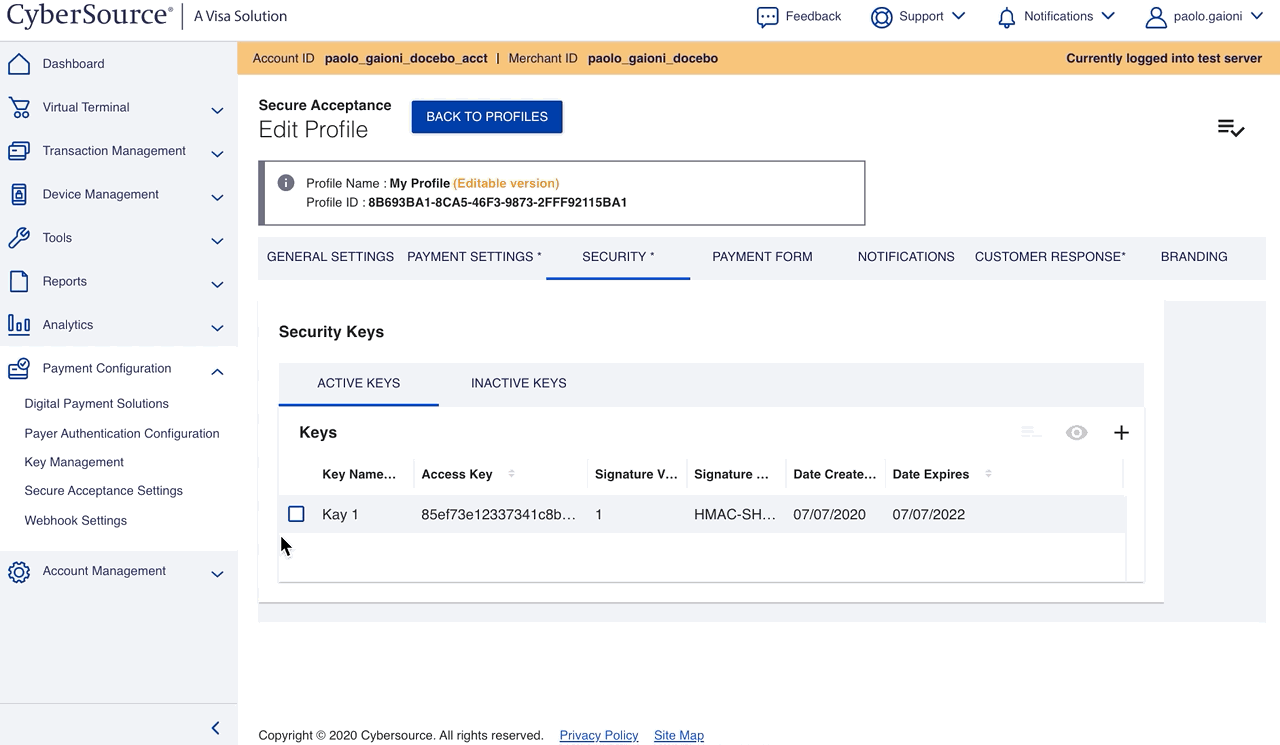Click the eye icon to view key
The height and width of the screenshot is (745, 1280).
point(1076,433)
